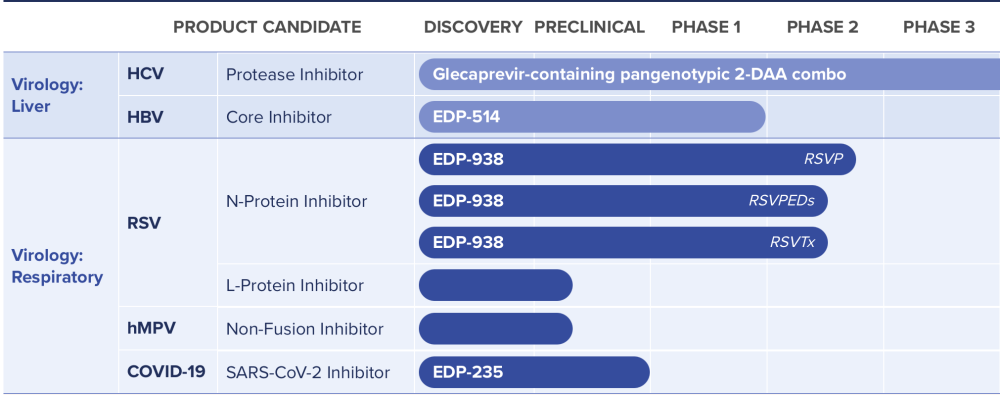The width and height of the screenshot is (1000, 395).
Task: Select the Core Inhibitor text
Action: tap(279, 117)
